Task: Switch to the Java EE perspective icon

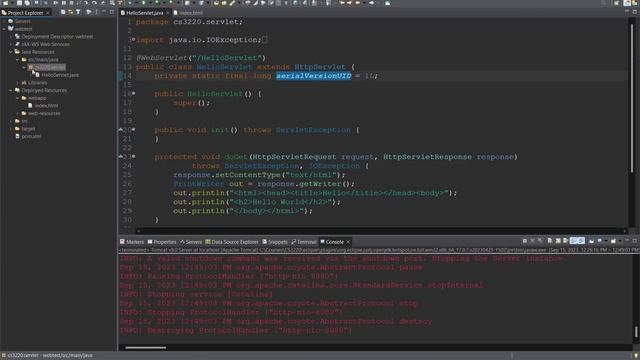Action: pyautogui.click(x=627, y=3)
